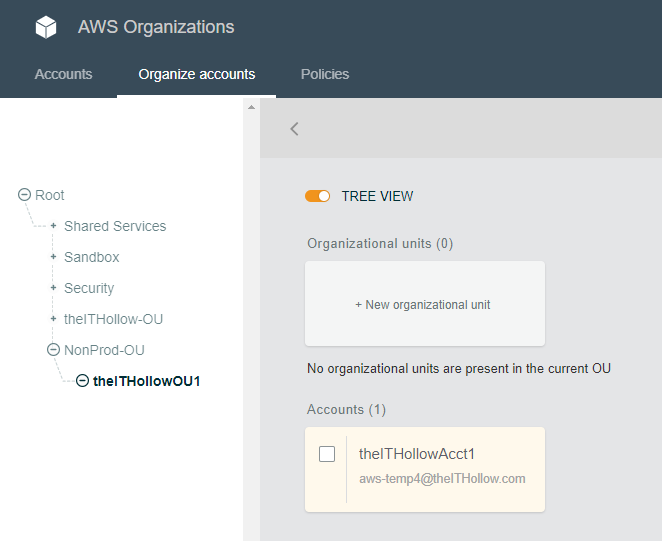This screenshot has width=662, height=541.
Task: Expand the Security plus icon
Action: point(53,288)
